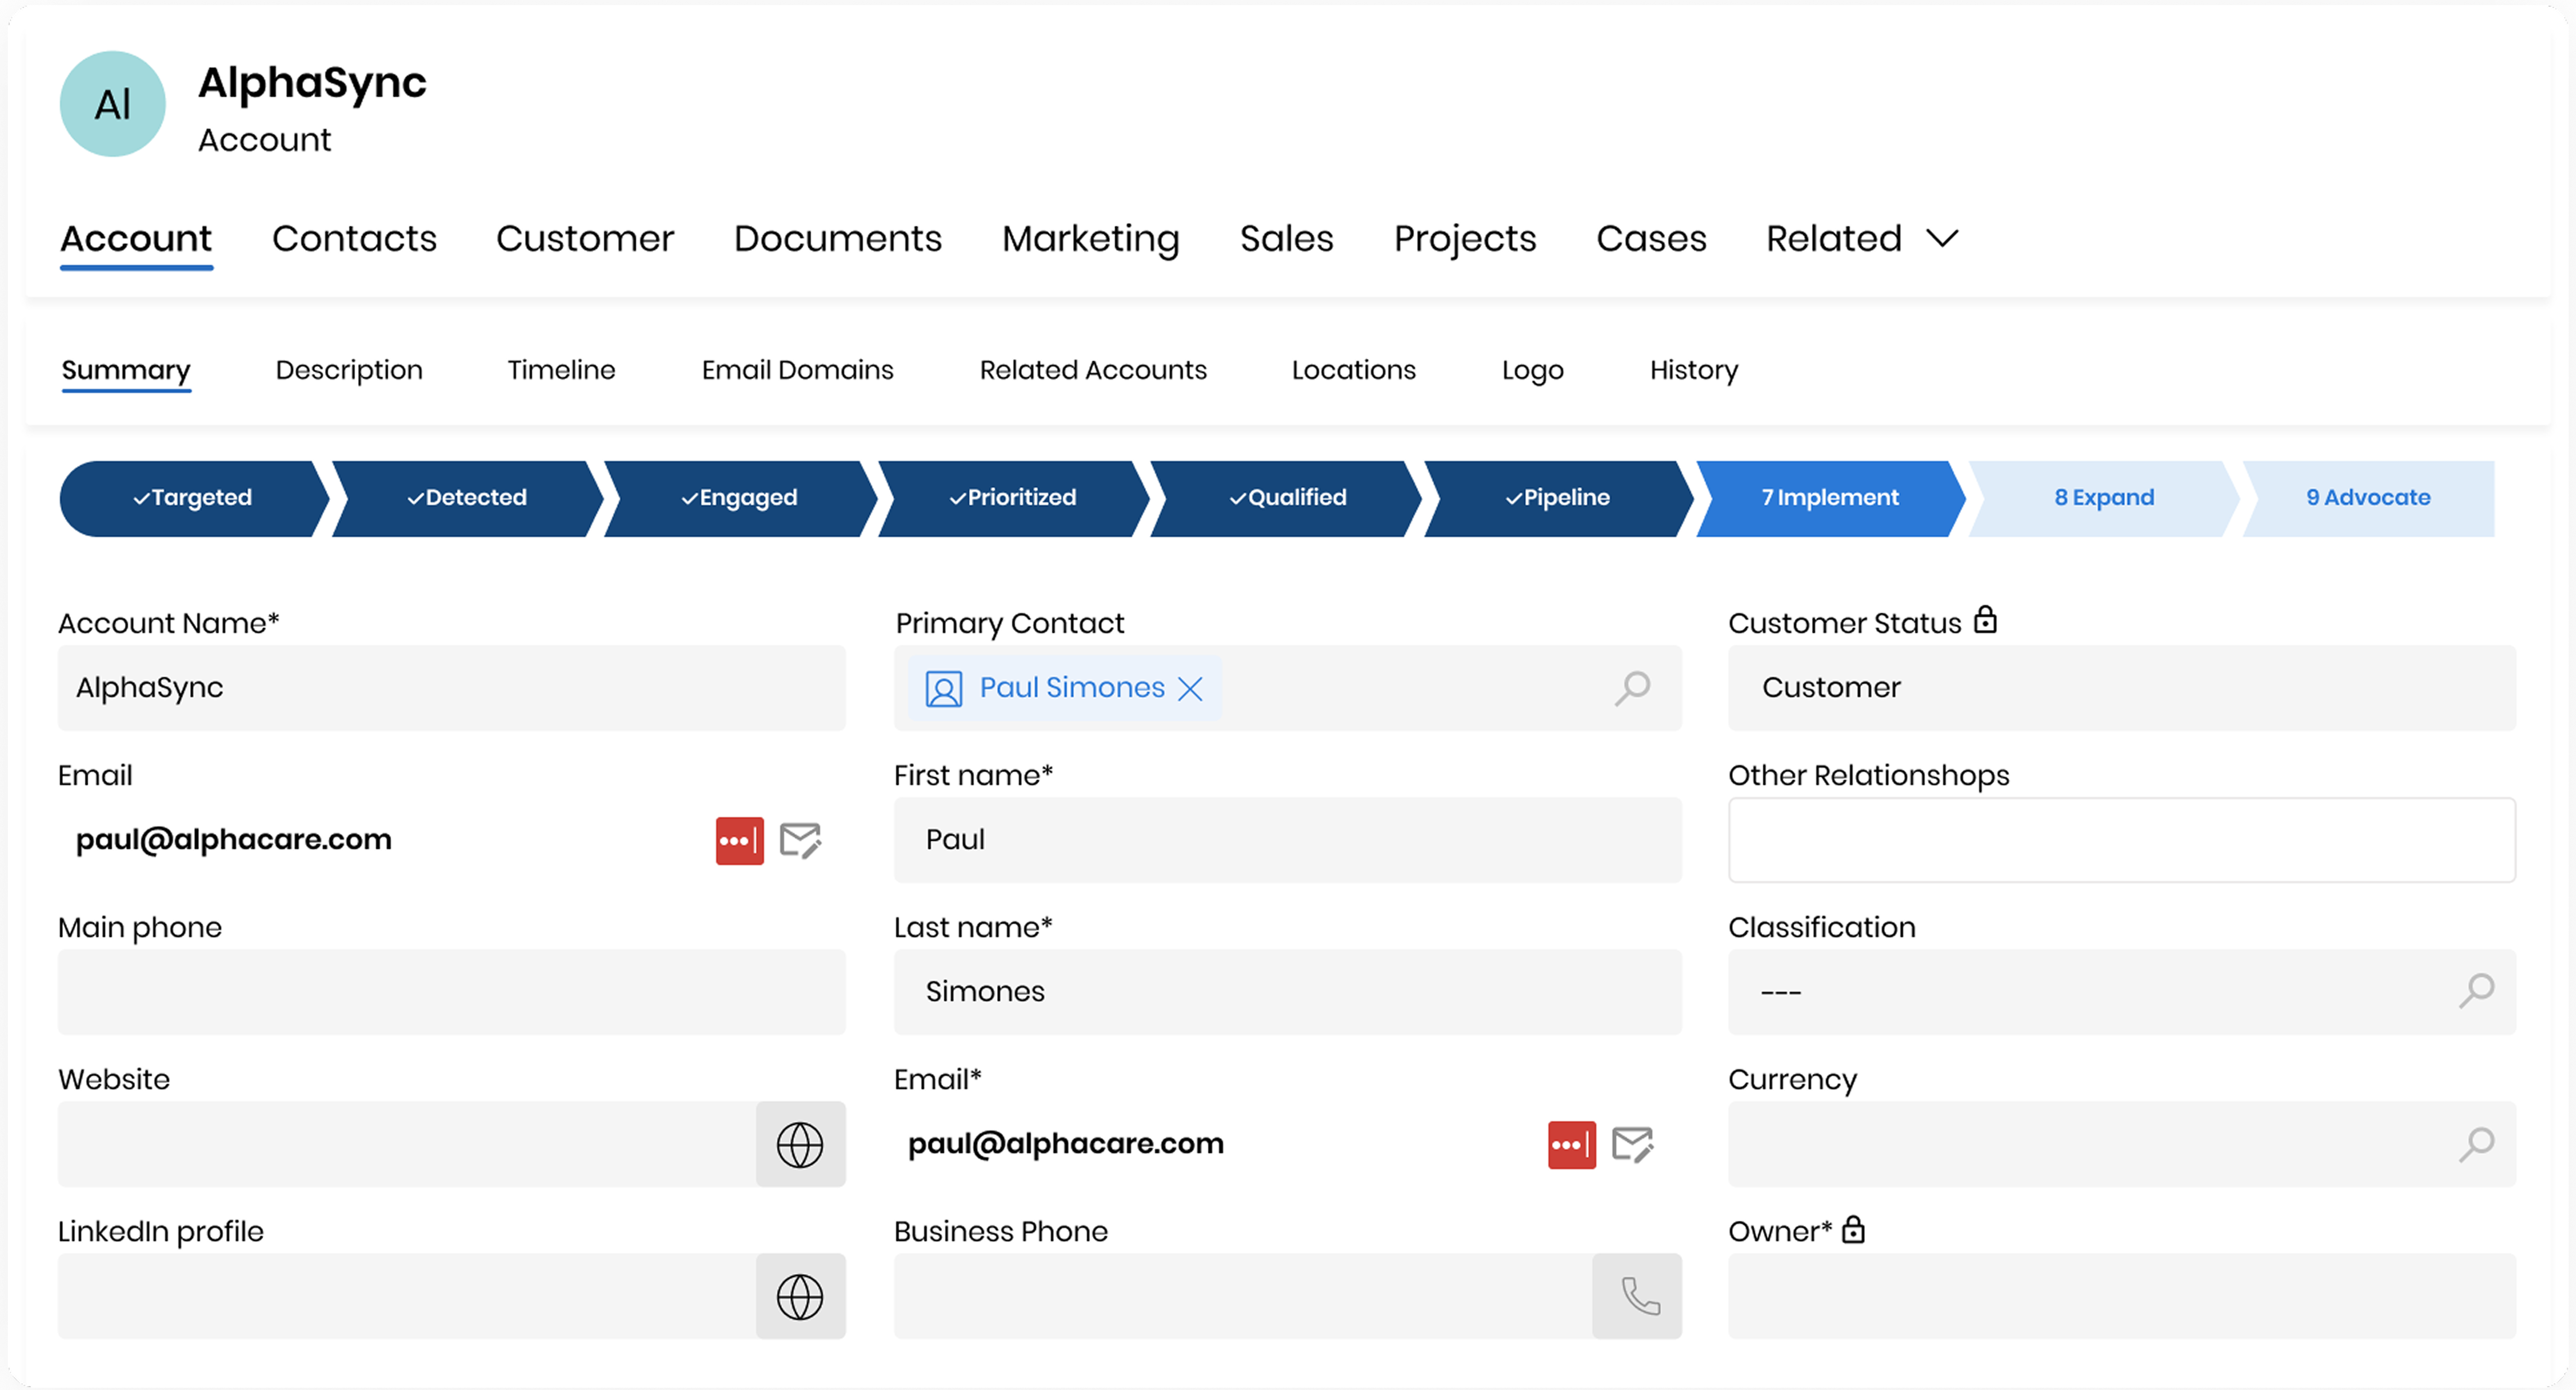This screenshot has height=1390, width=2576.
Task: Remove Paul Simones from Primary Contact
Action: click(x=1190, y=688)
